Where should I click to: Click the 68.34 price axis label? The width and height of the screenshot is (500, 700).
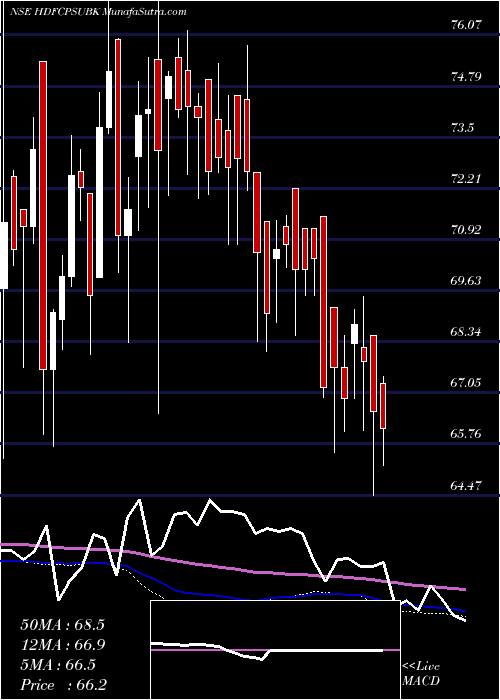466,332
